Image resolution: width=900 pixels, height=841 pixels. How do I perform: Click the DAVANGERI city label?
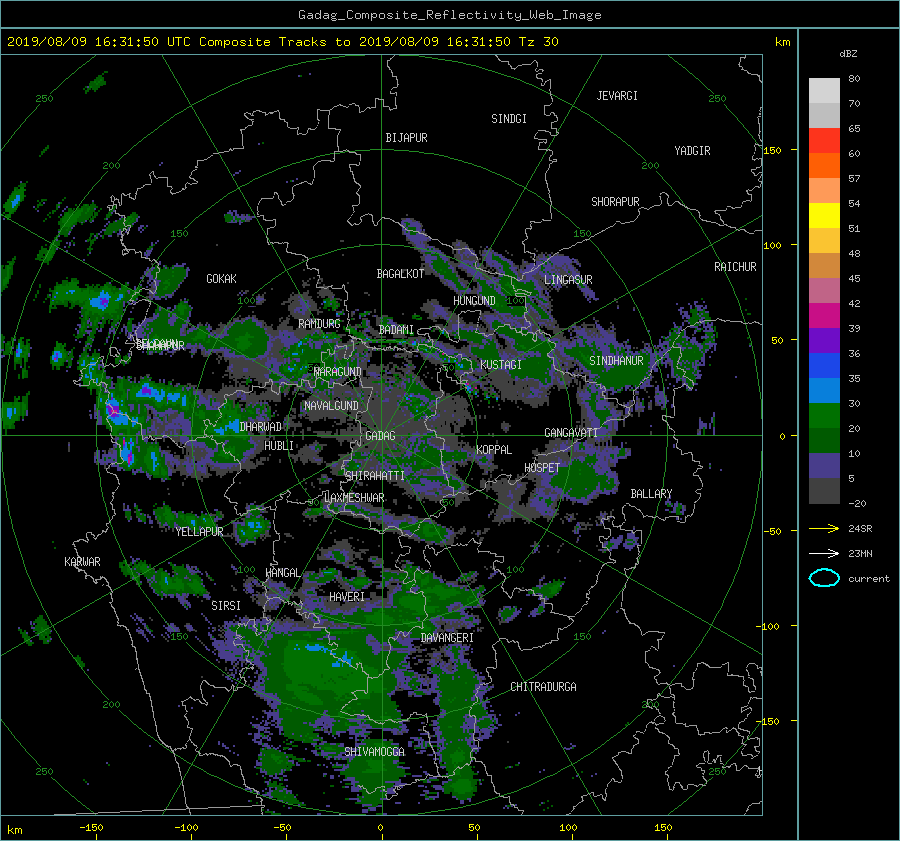(447, 638)
